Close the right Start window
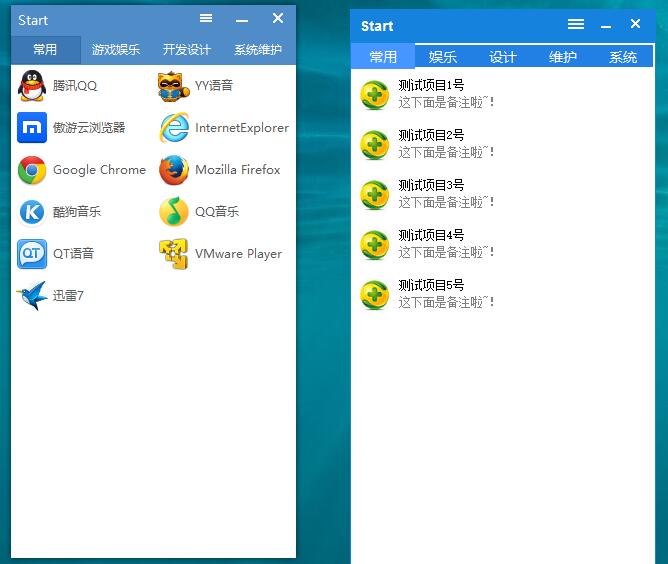Screen dimensions: 668x564 tap(635, 24)
